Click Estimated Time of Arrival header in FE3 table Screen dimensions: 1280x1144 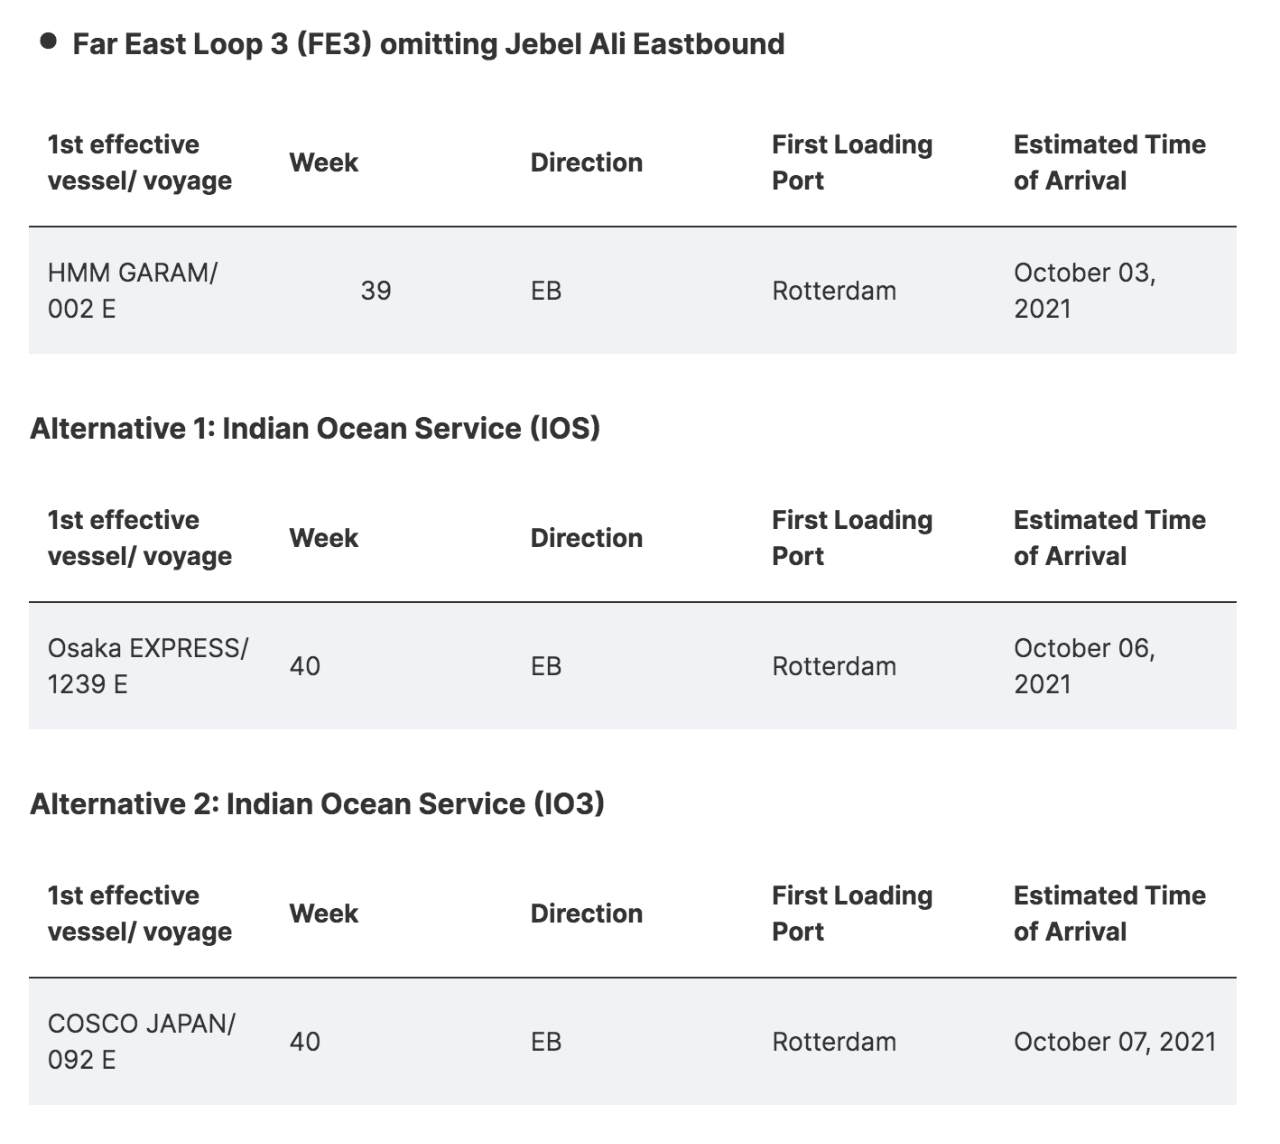(1109, 162)
